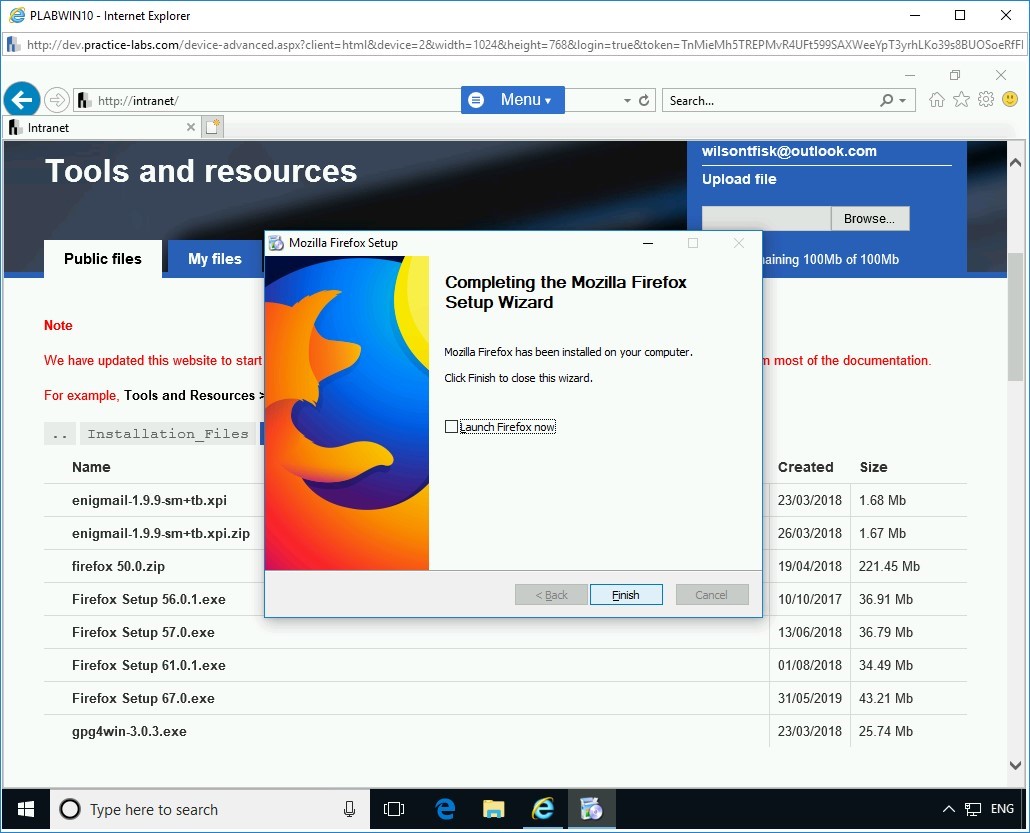The image size is (1030, 833).
Task: Launch Internet Explorer from the taskbar
Action: (543, 809)
